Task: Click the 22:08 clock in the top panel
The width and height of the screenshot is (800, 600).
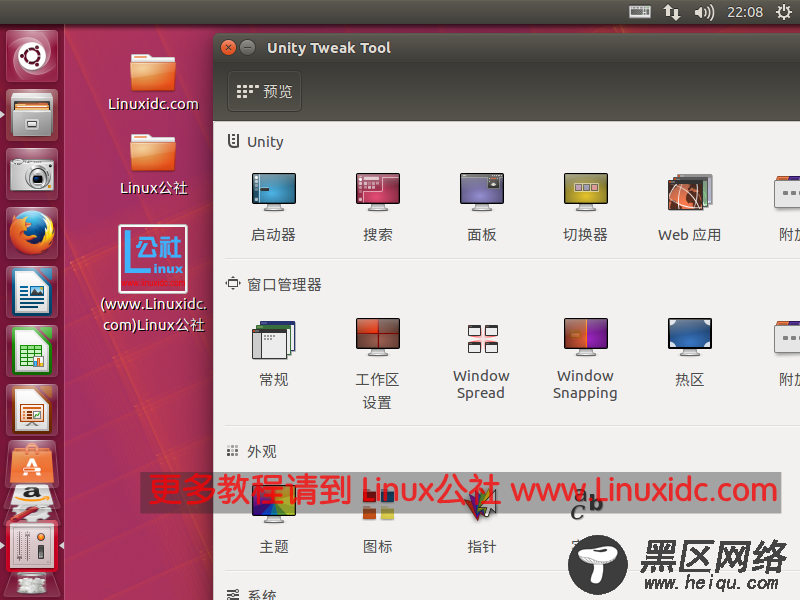Action: click(745, 12)
